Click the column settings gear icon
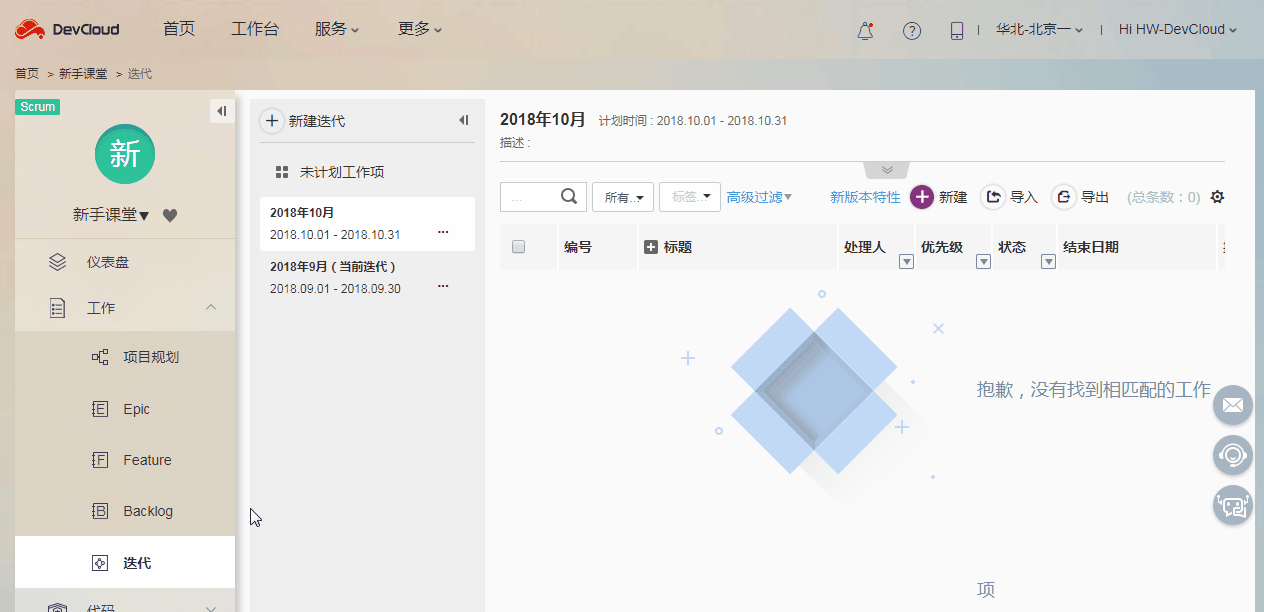 click(1217, 197)
